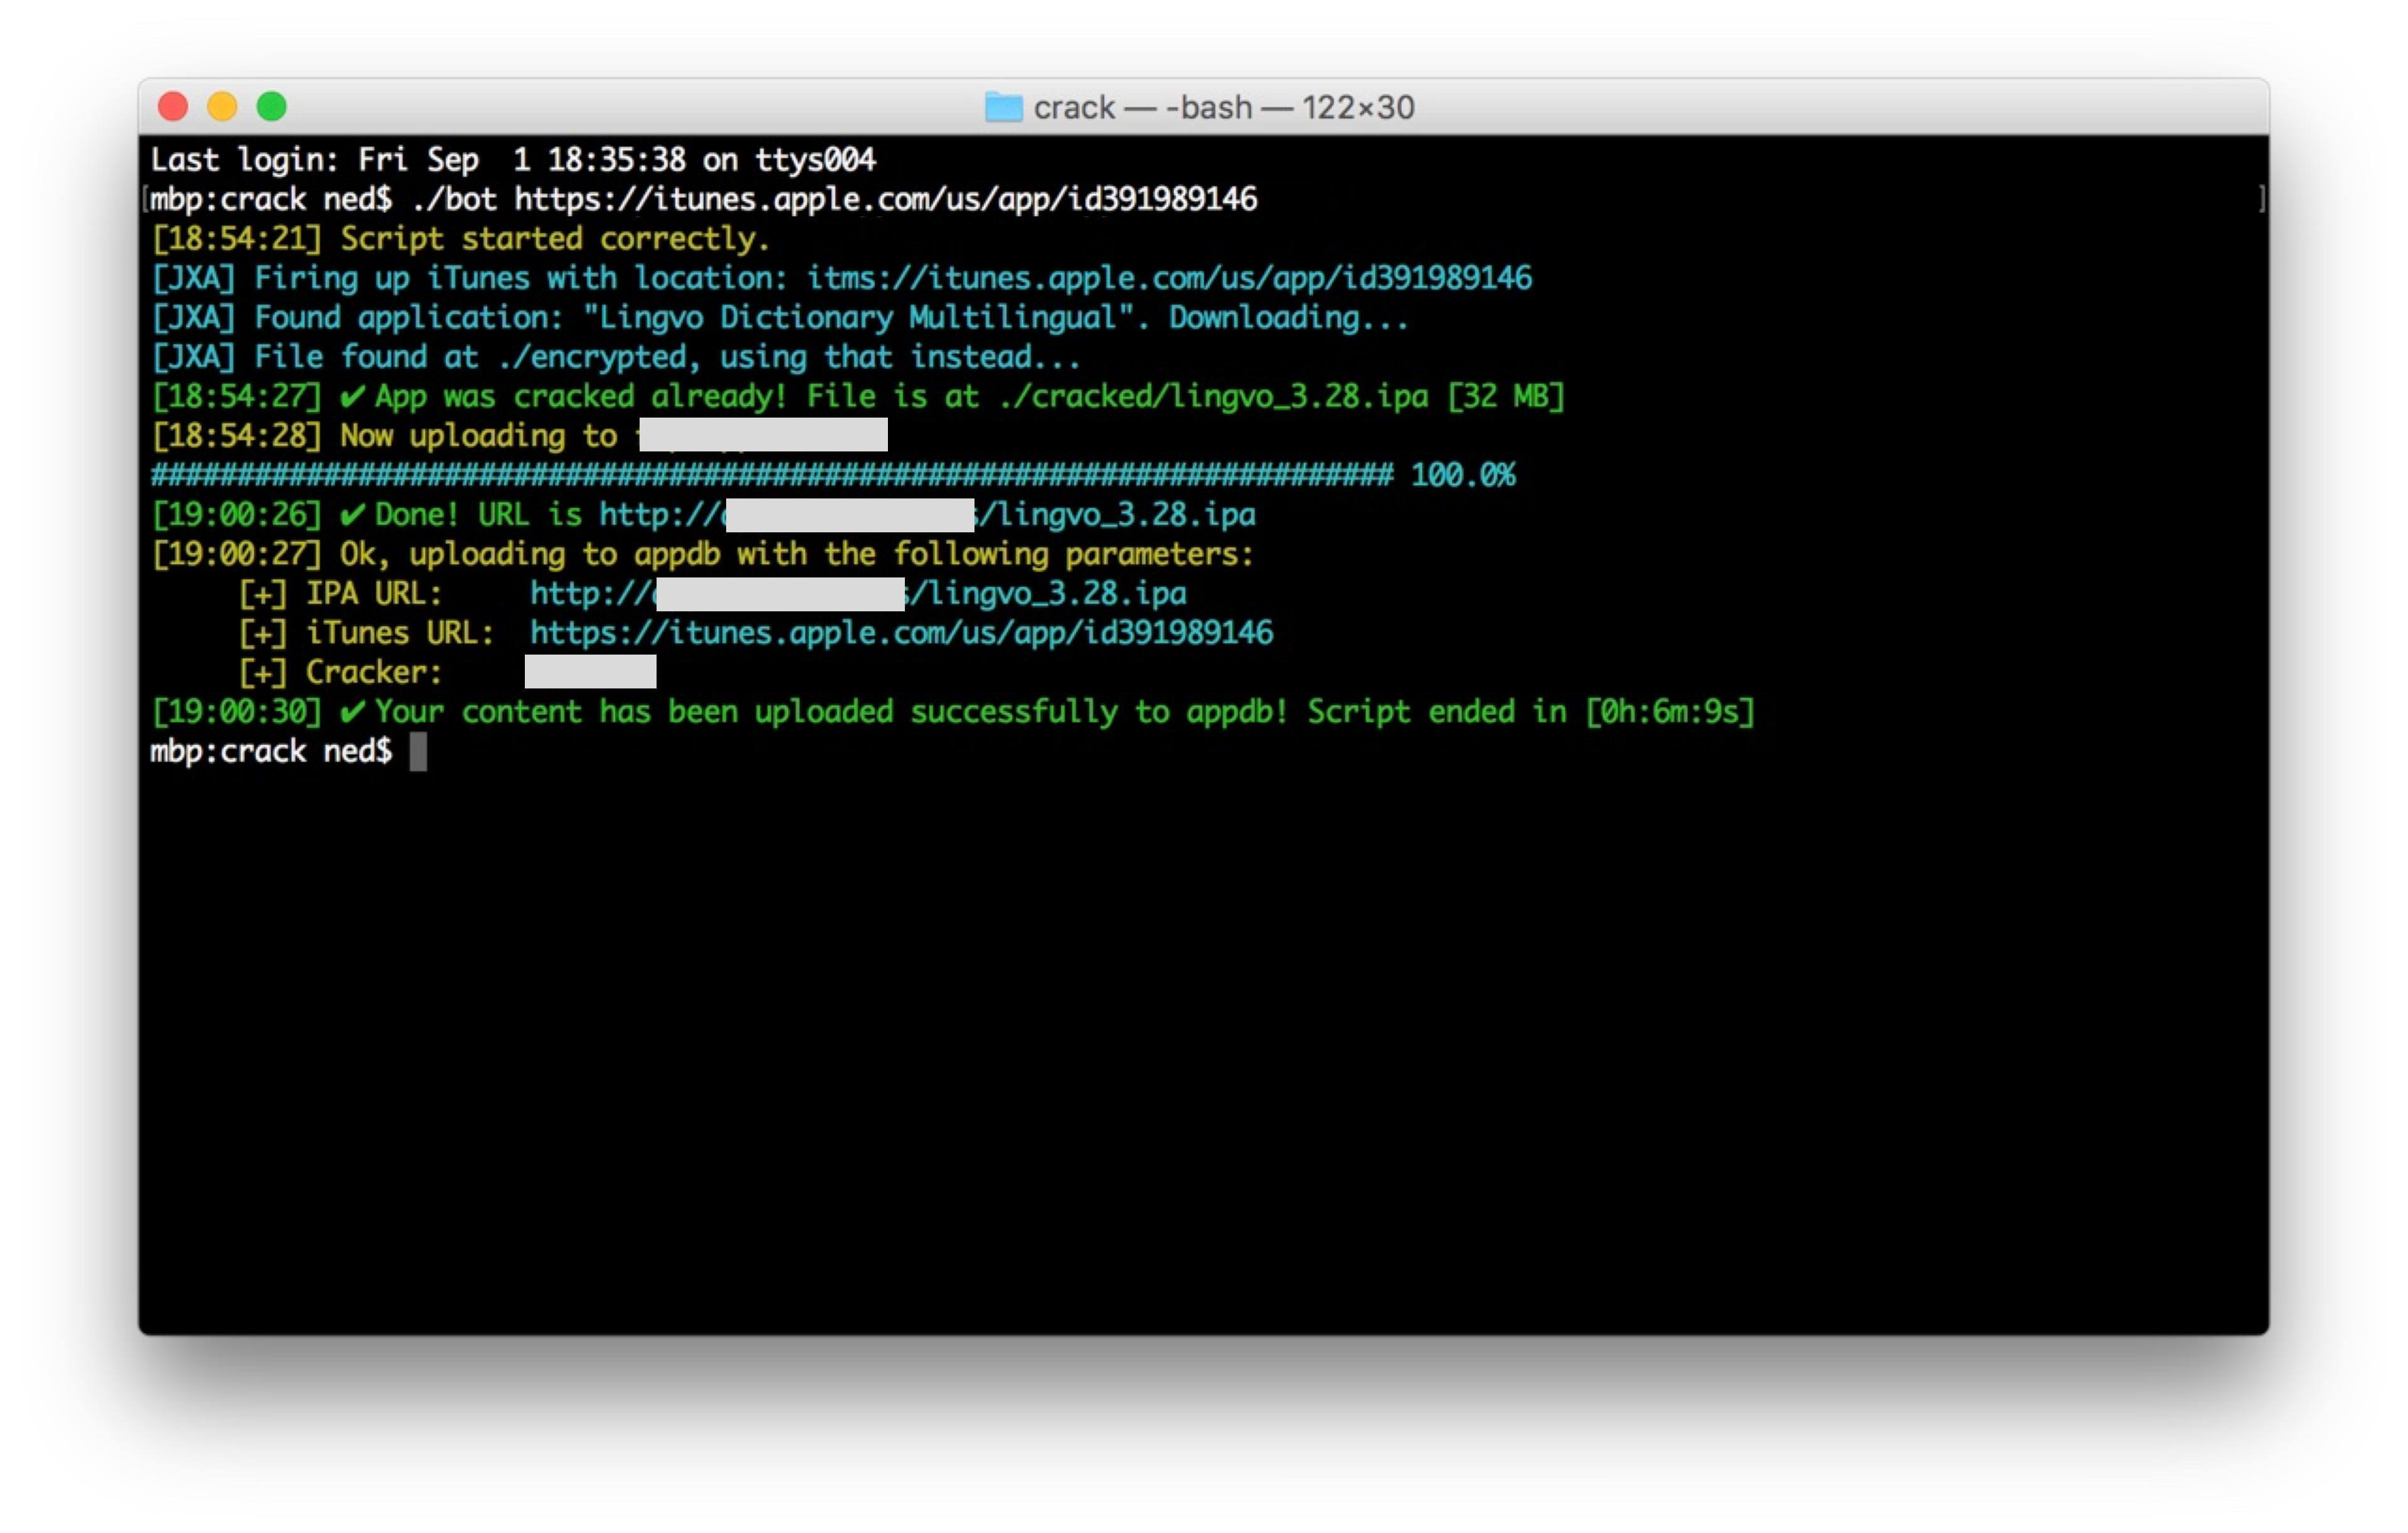The image size is (2408, 1533).
Task: Click the itms:// location link in JXA line
Action: (1169, 278)
